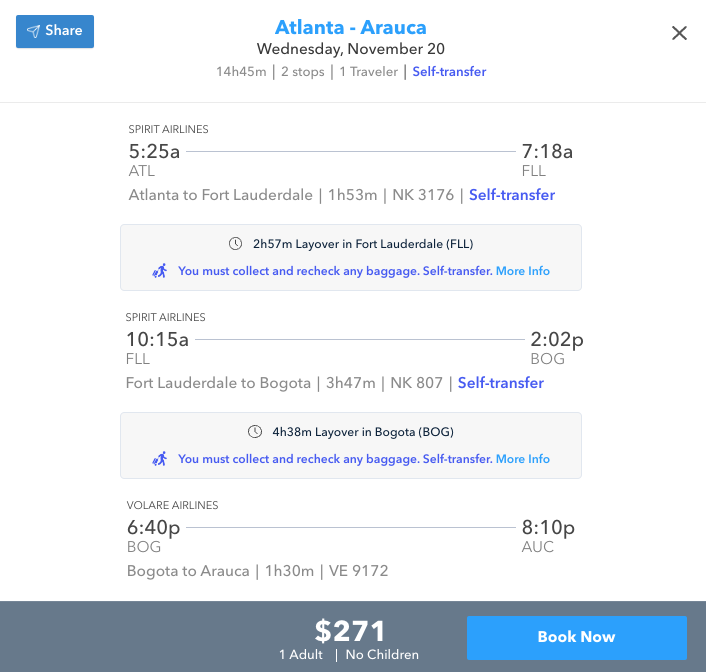Click Bogota to Arauca flight details line
The width and height of the screenshot is (706, 672).
click(257, 571)
